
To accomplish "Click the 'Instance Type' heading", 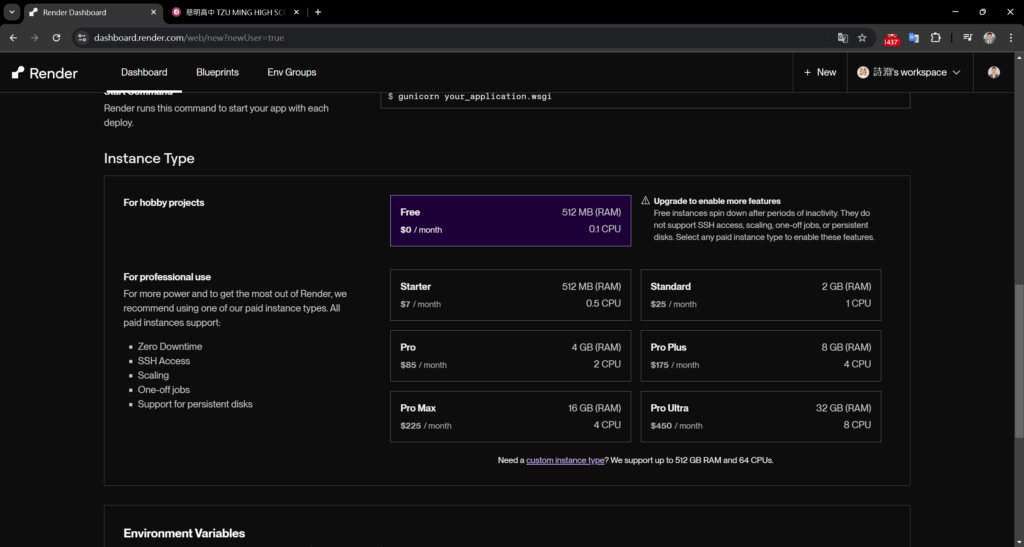I will tap(149, 159).
